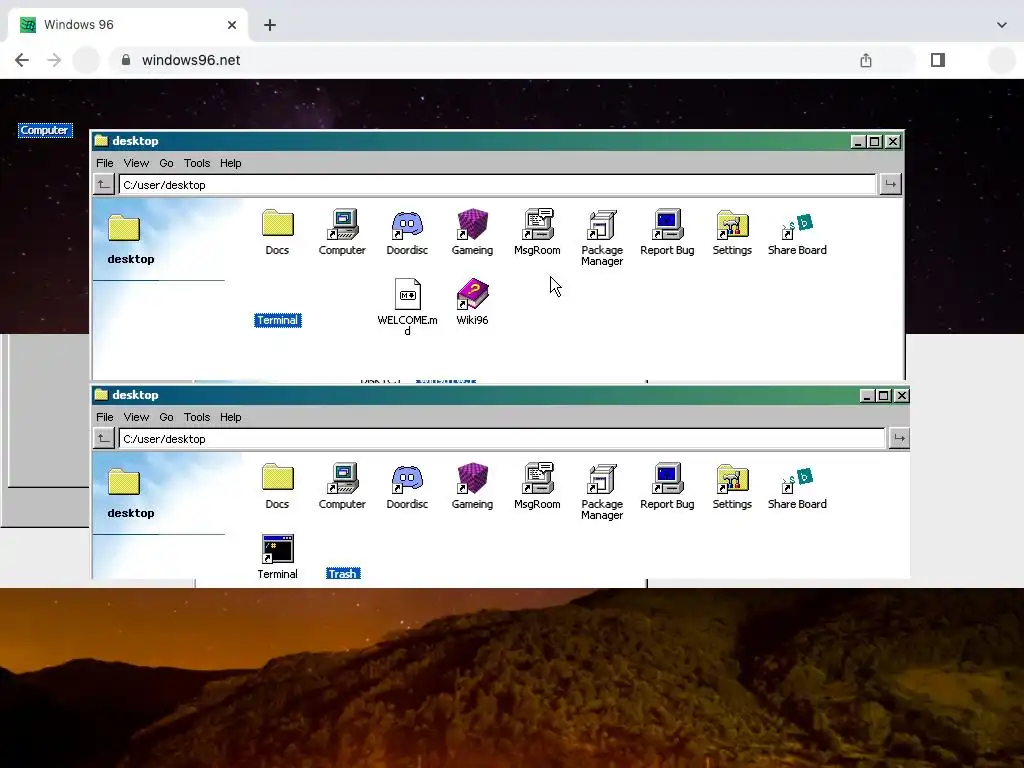Go up one folder in lower window

coord(104,438)
